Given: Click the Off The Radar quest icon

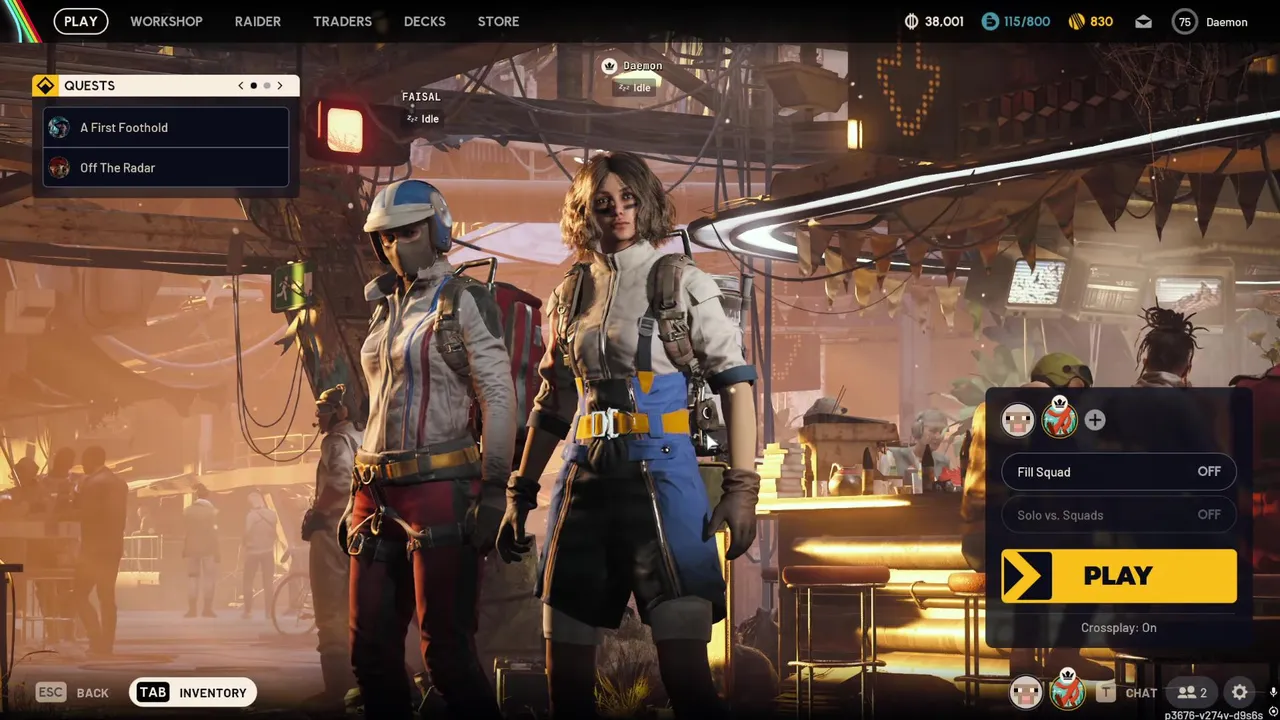Looking at the screenshot, I should coord(59,168).
